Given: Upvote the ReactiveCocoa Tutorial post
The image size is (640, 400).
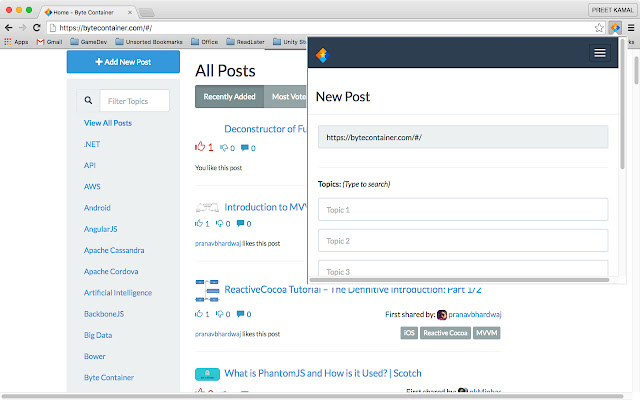Looking at the screenshot, I should pyautogui.click(x=199, y=314).
